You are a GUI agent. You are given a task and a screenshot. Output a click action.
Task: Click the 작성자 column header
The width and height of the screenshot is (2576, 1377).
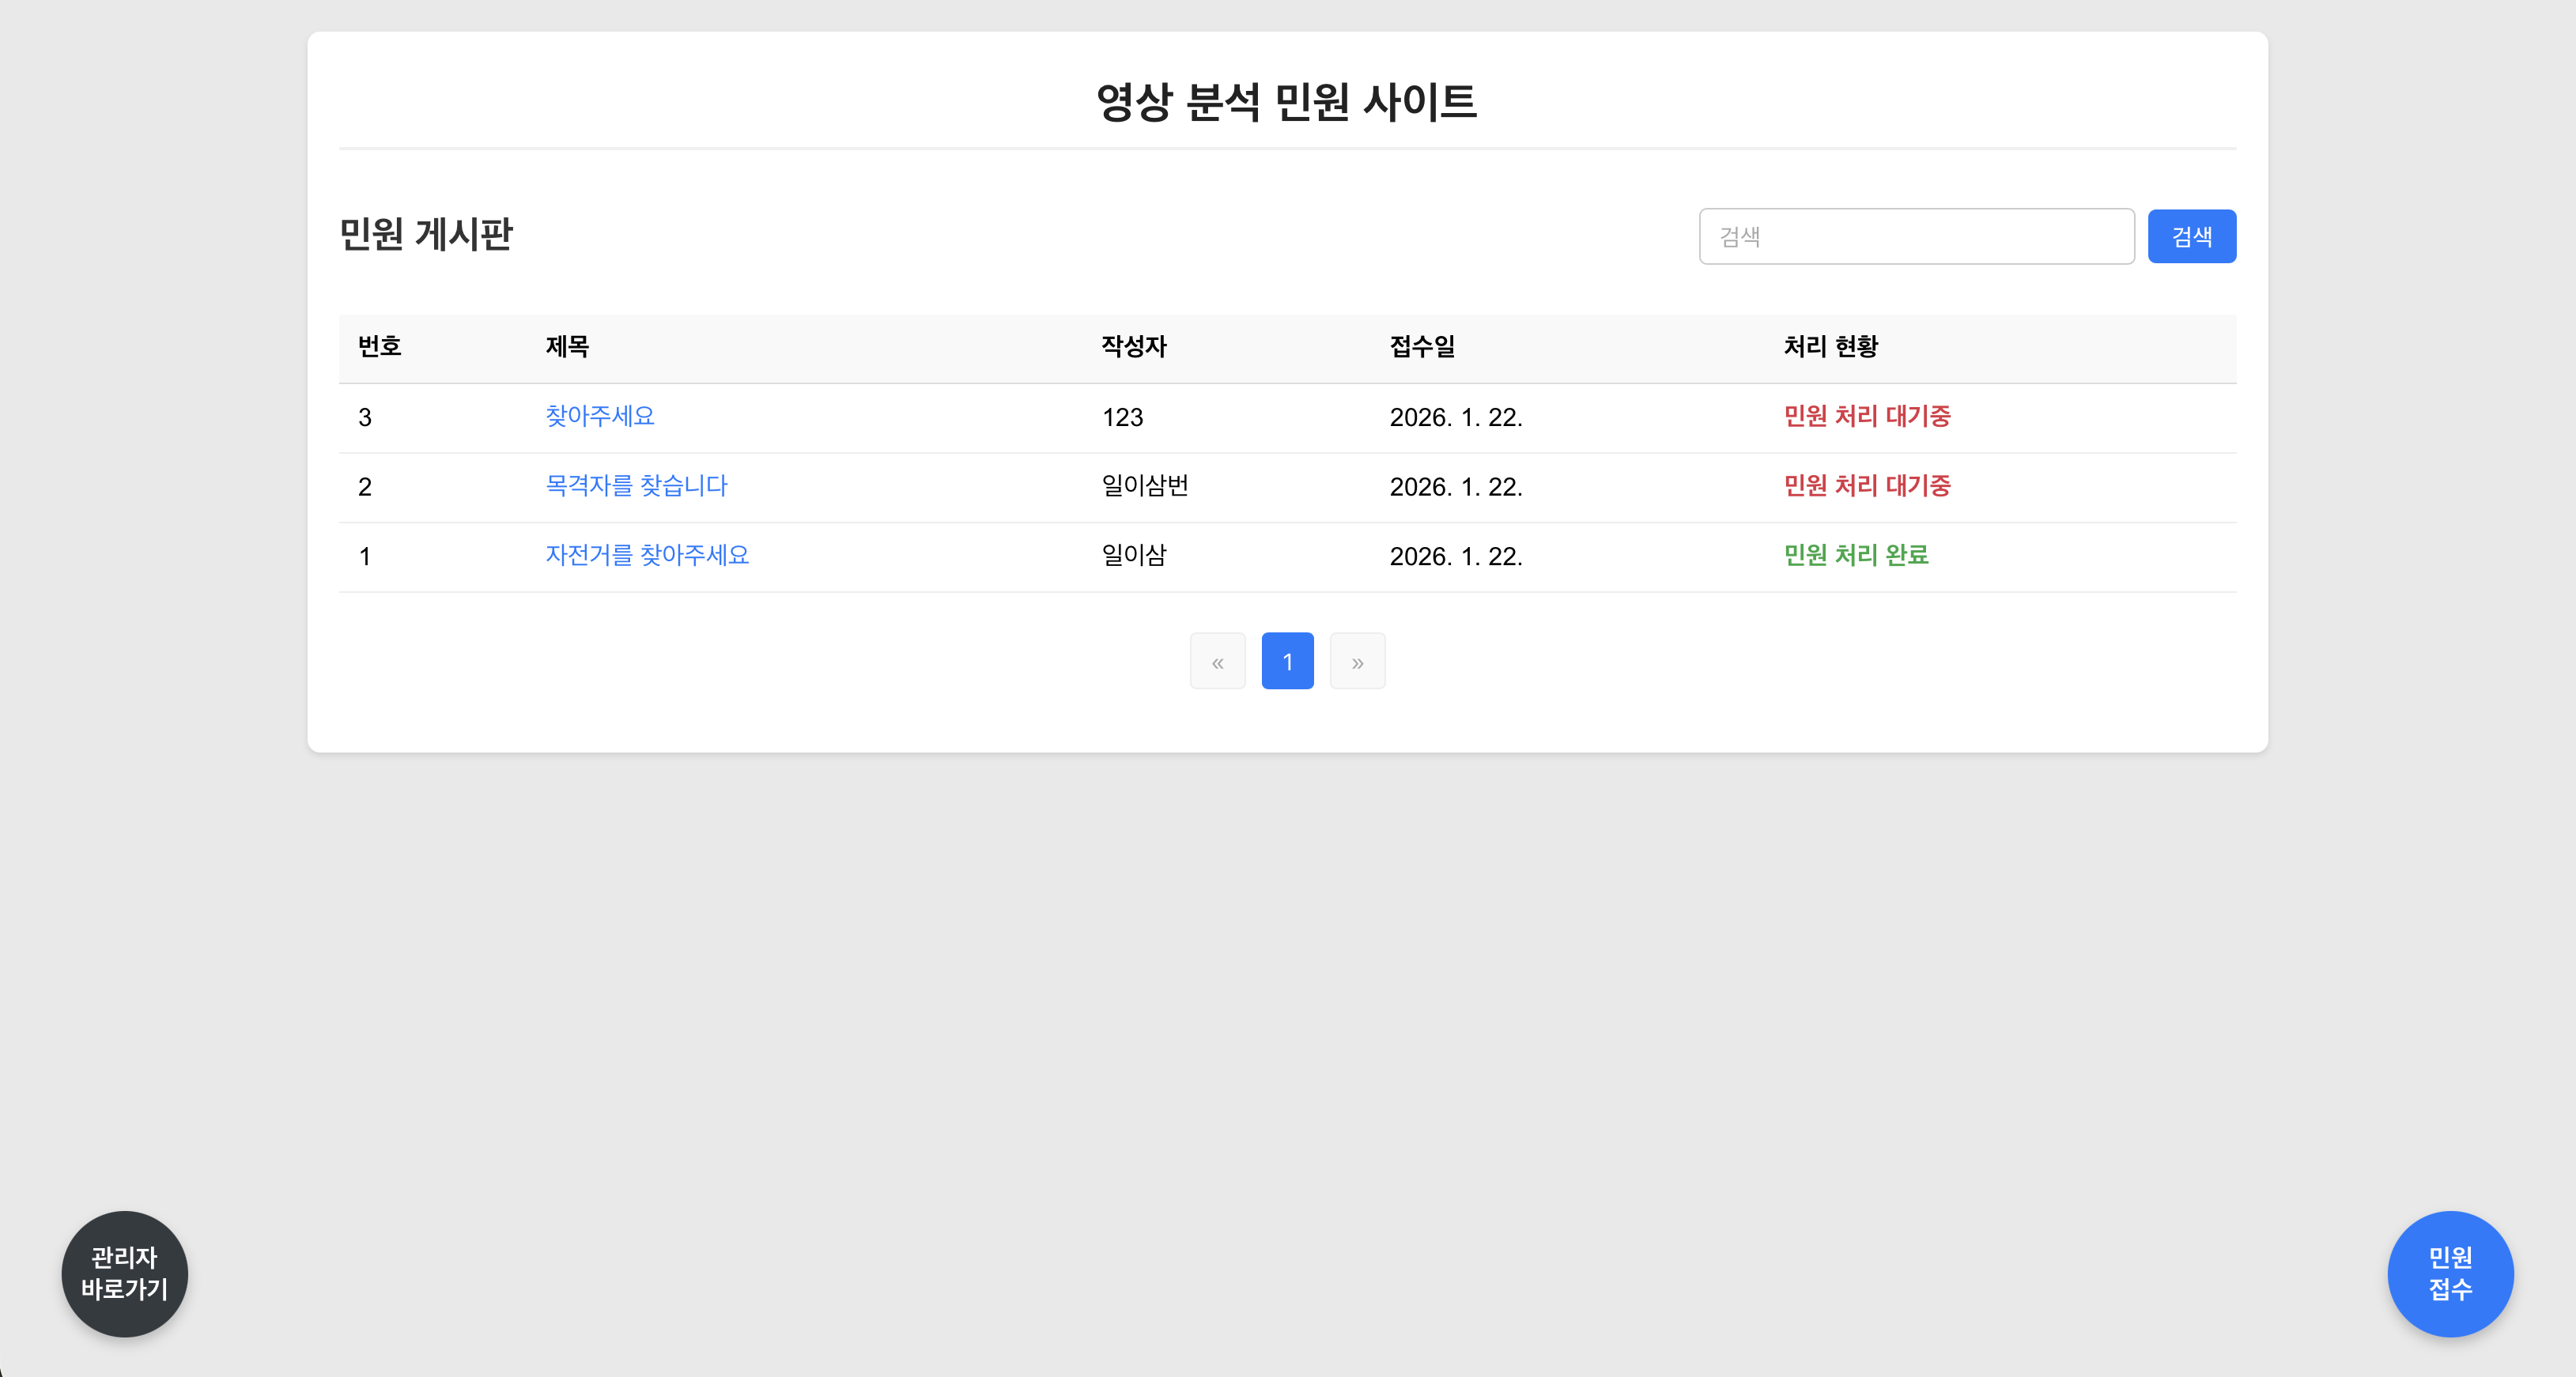(x=1134, y=347)
